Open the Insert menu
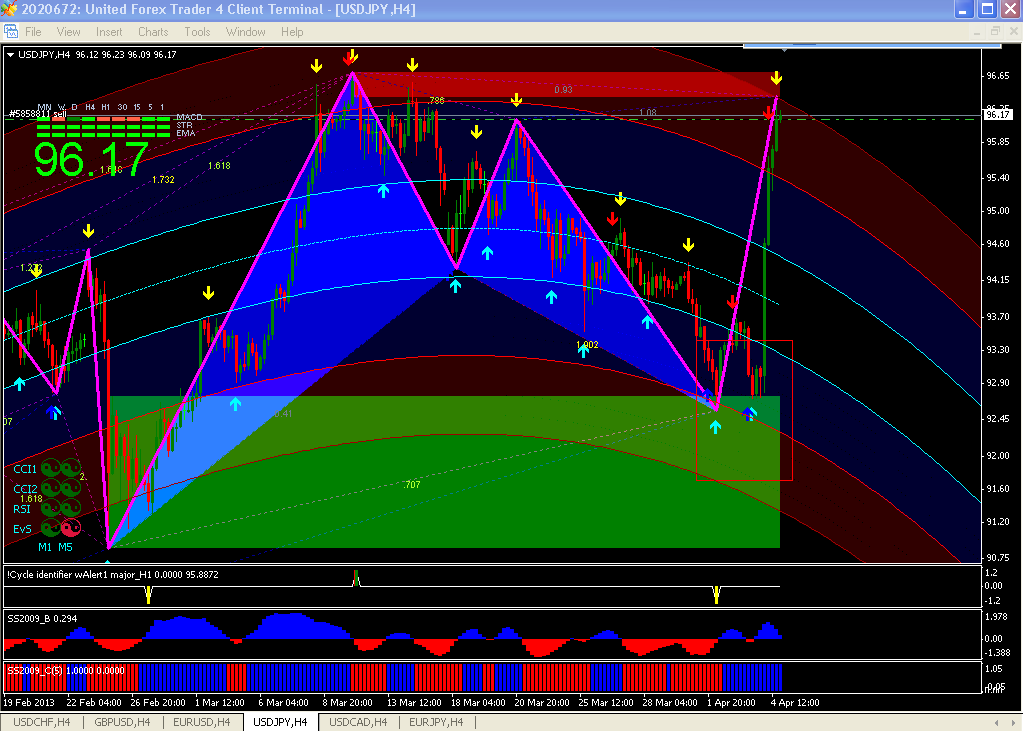The width and height of the screenshot is (1023, 731). coord(109,32)
